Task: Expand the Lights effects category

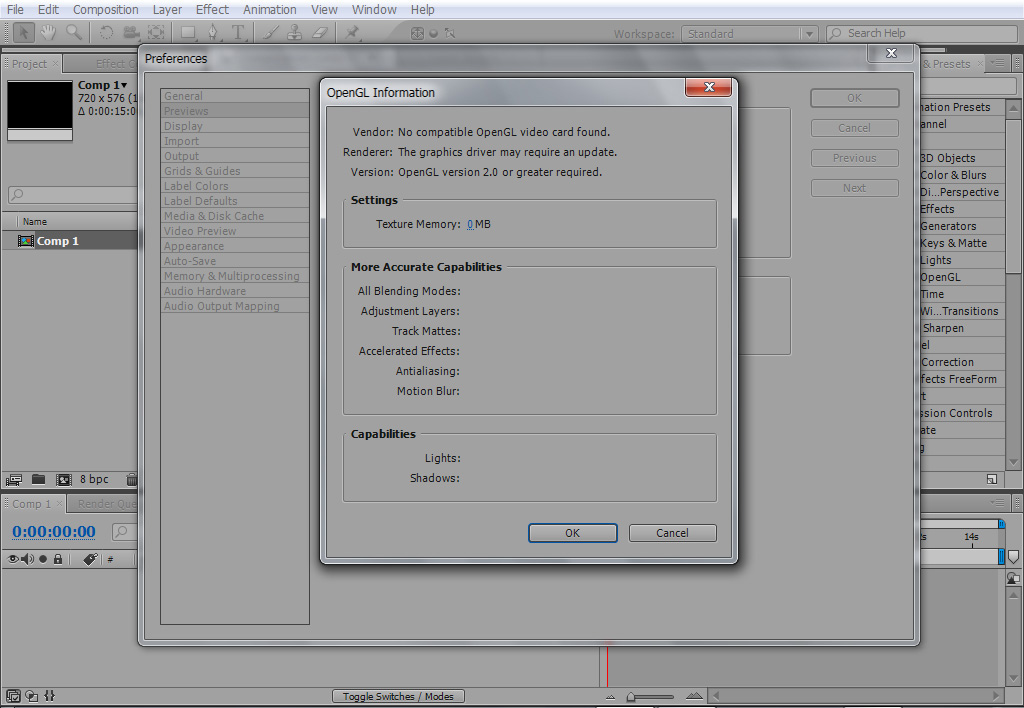Action: [935, 260]
